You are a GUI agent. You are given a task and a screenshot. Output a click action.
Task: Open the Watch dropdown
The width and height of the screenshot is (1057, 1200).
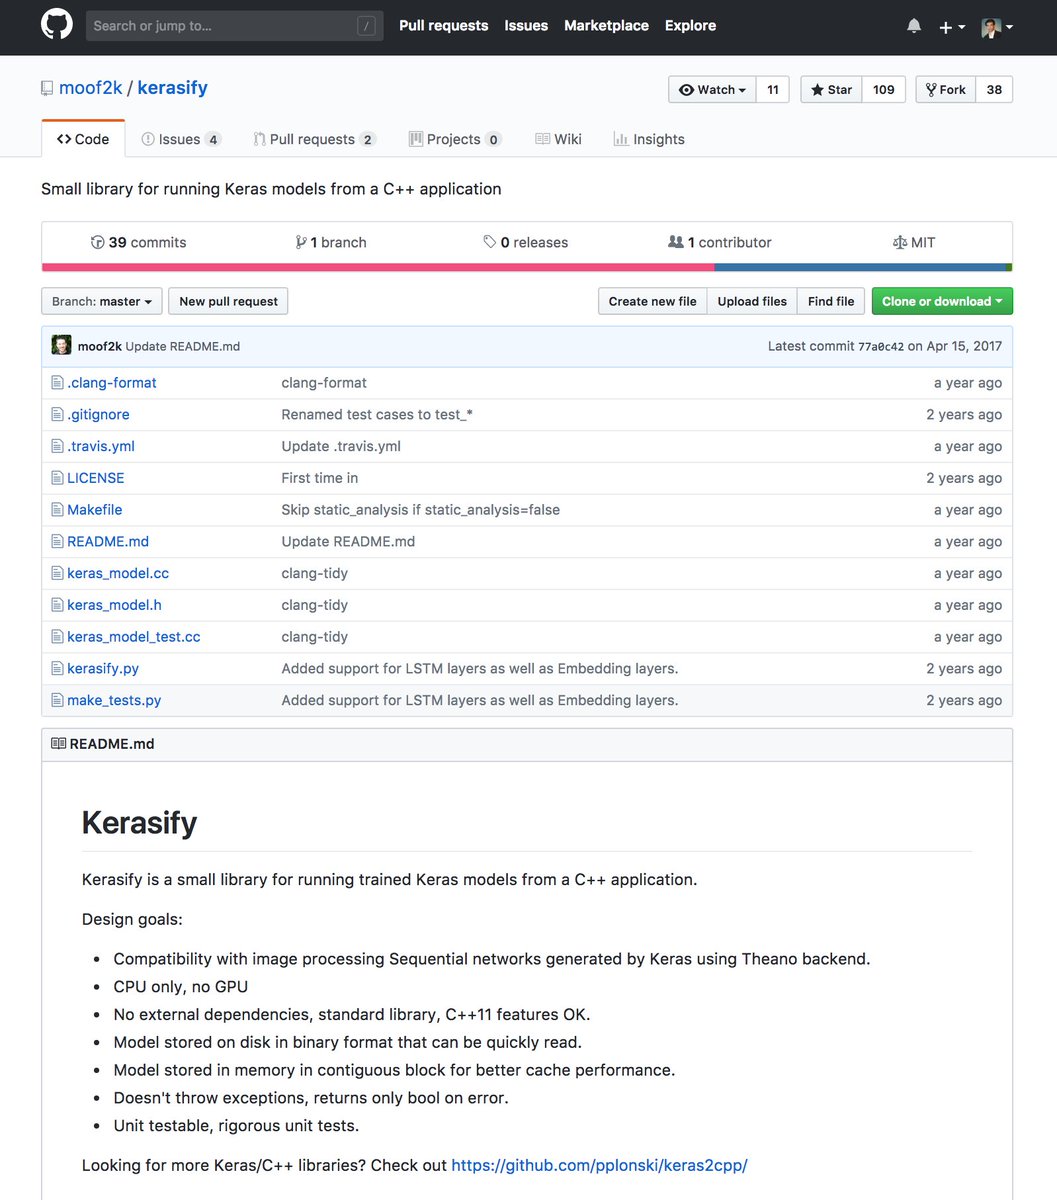(712, 89)
